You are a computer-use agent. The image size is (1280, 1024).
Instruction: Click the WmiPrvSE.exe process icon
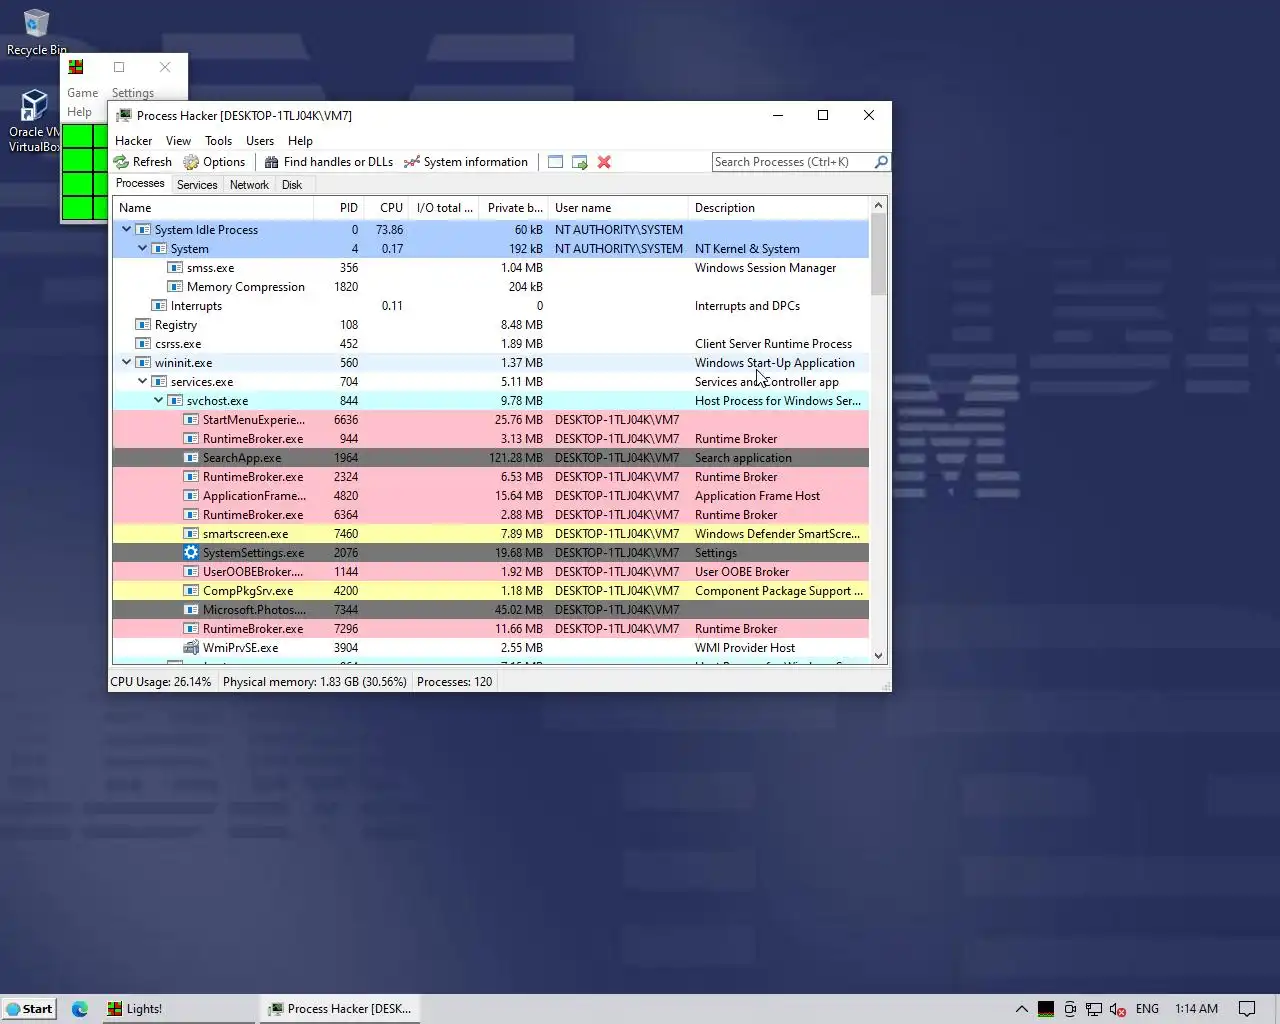[191, 648]
